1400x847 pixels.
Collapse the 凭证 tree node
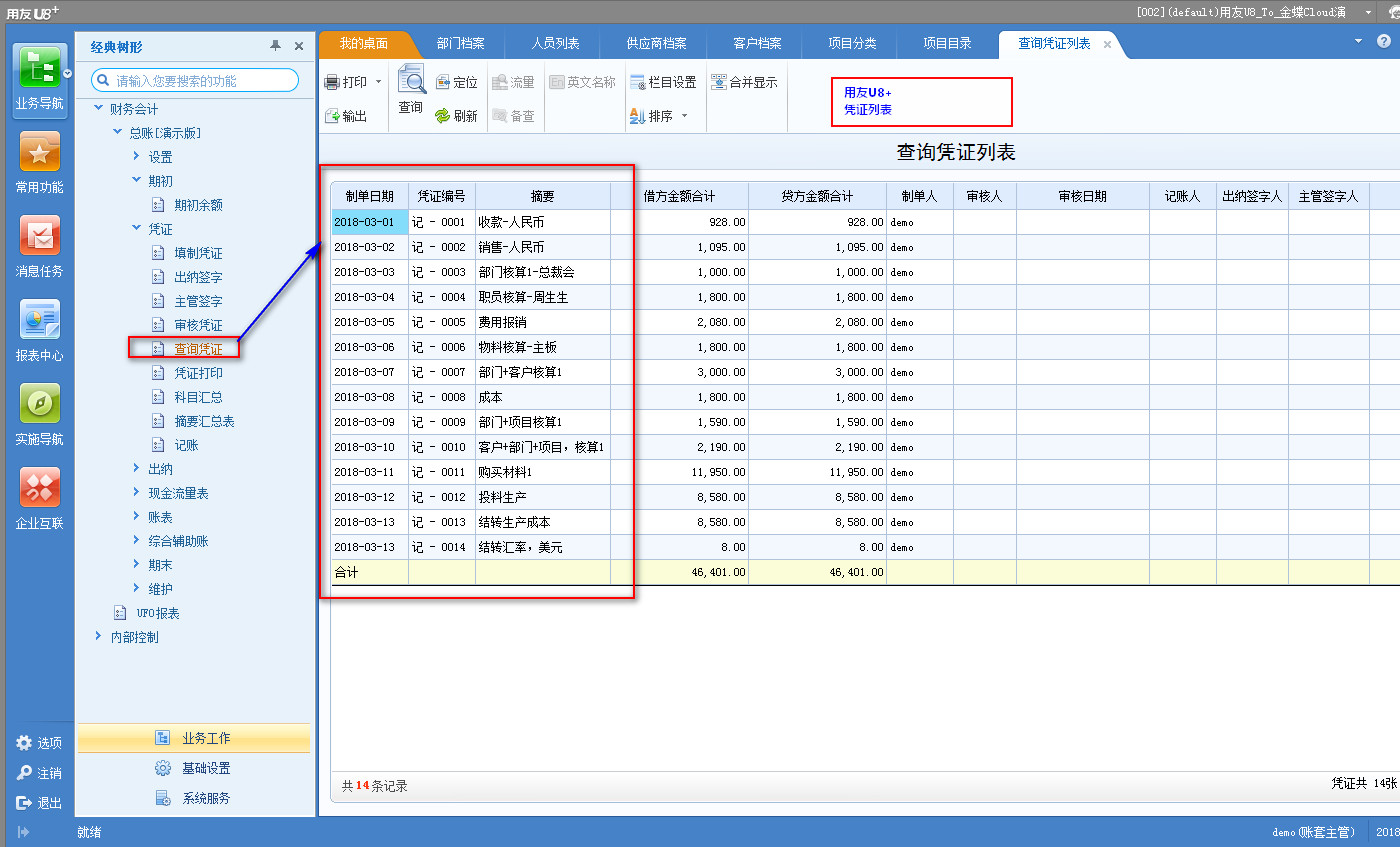[x=137, y=229]
